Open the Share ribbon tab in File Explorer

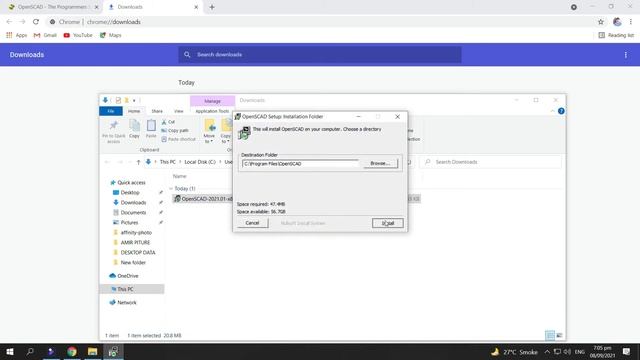pyautogui.click(x=157, y=111)
